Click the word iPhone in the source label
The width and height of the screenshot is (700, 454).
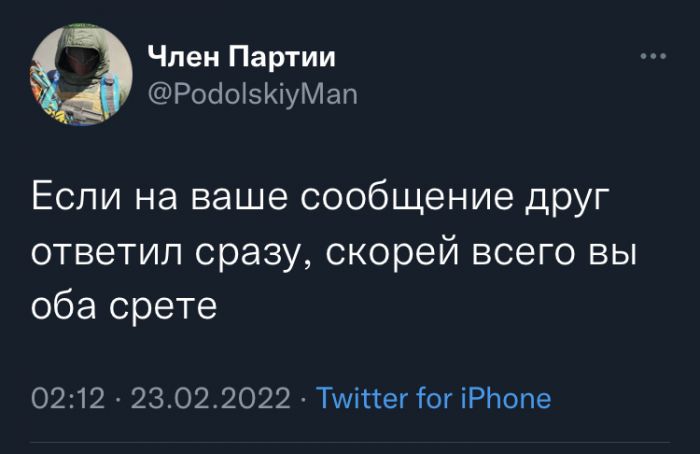tap(505, 399)
